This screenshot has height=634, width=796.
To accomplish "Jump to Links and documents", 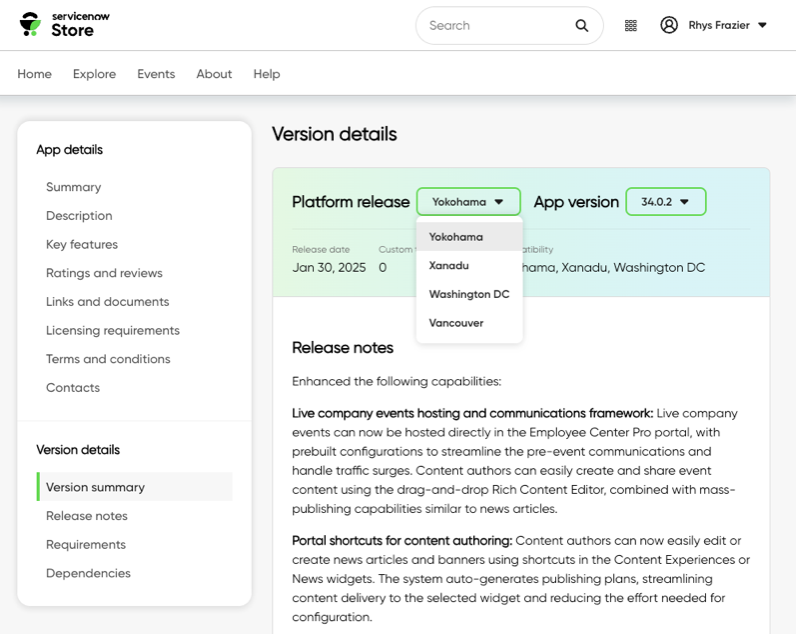I will click(108, 302).
